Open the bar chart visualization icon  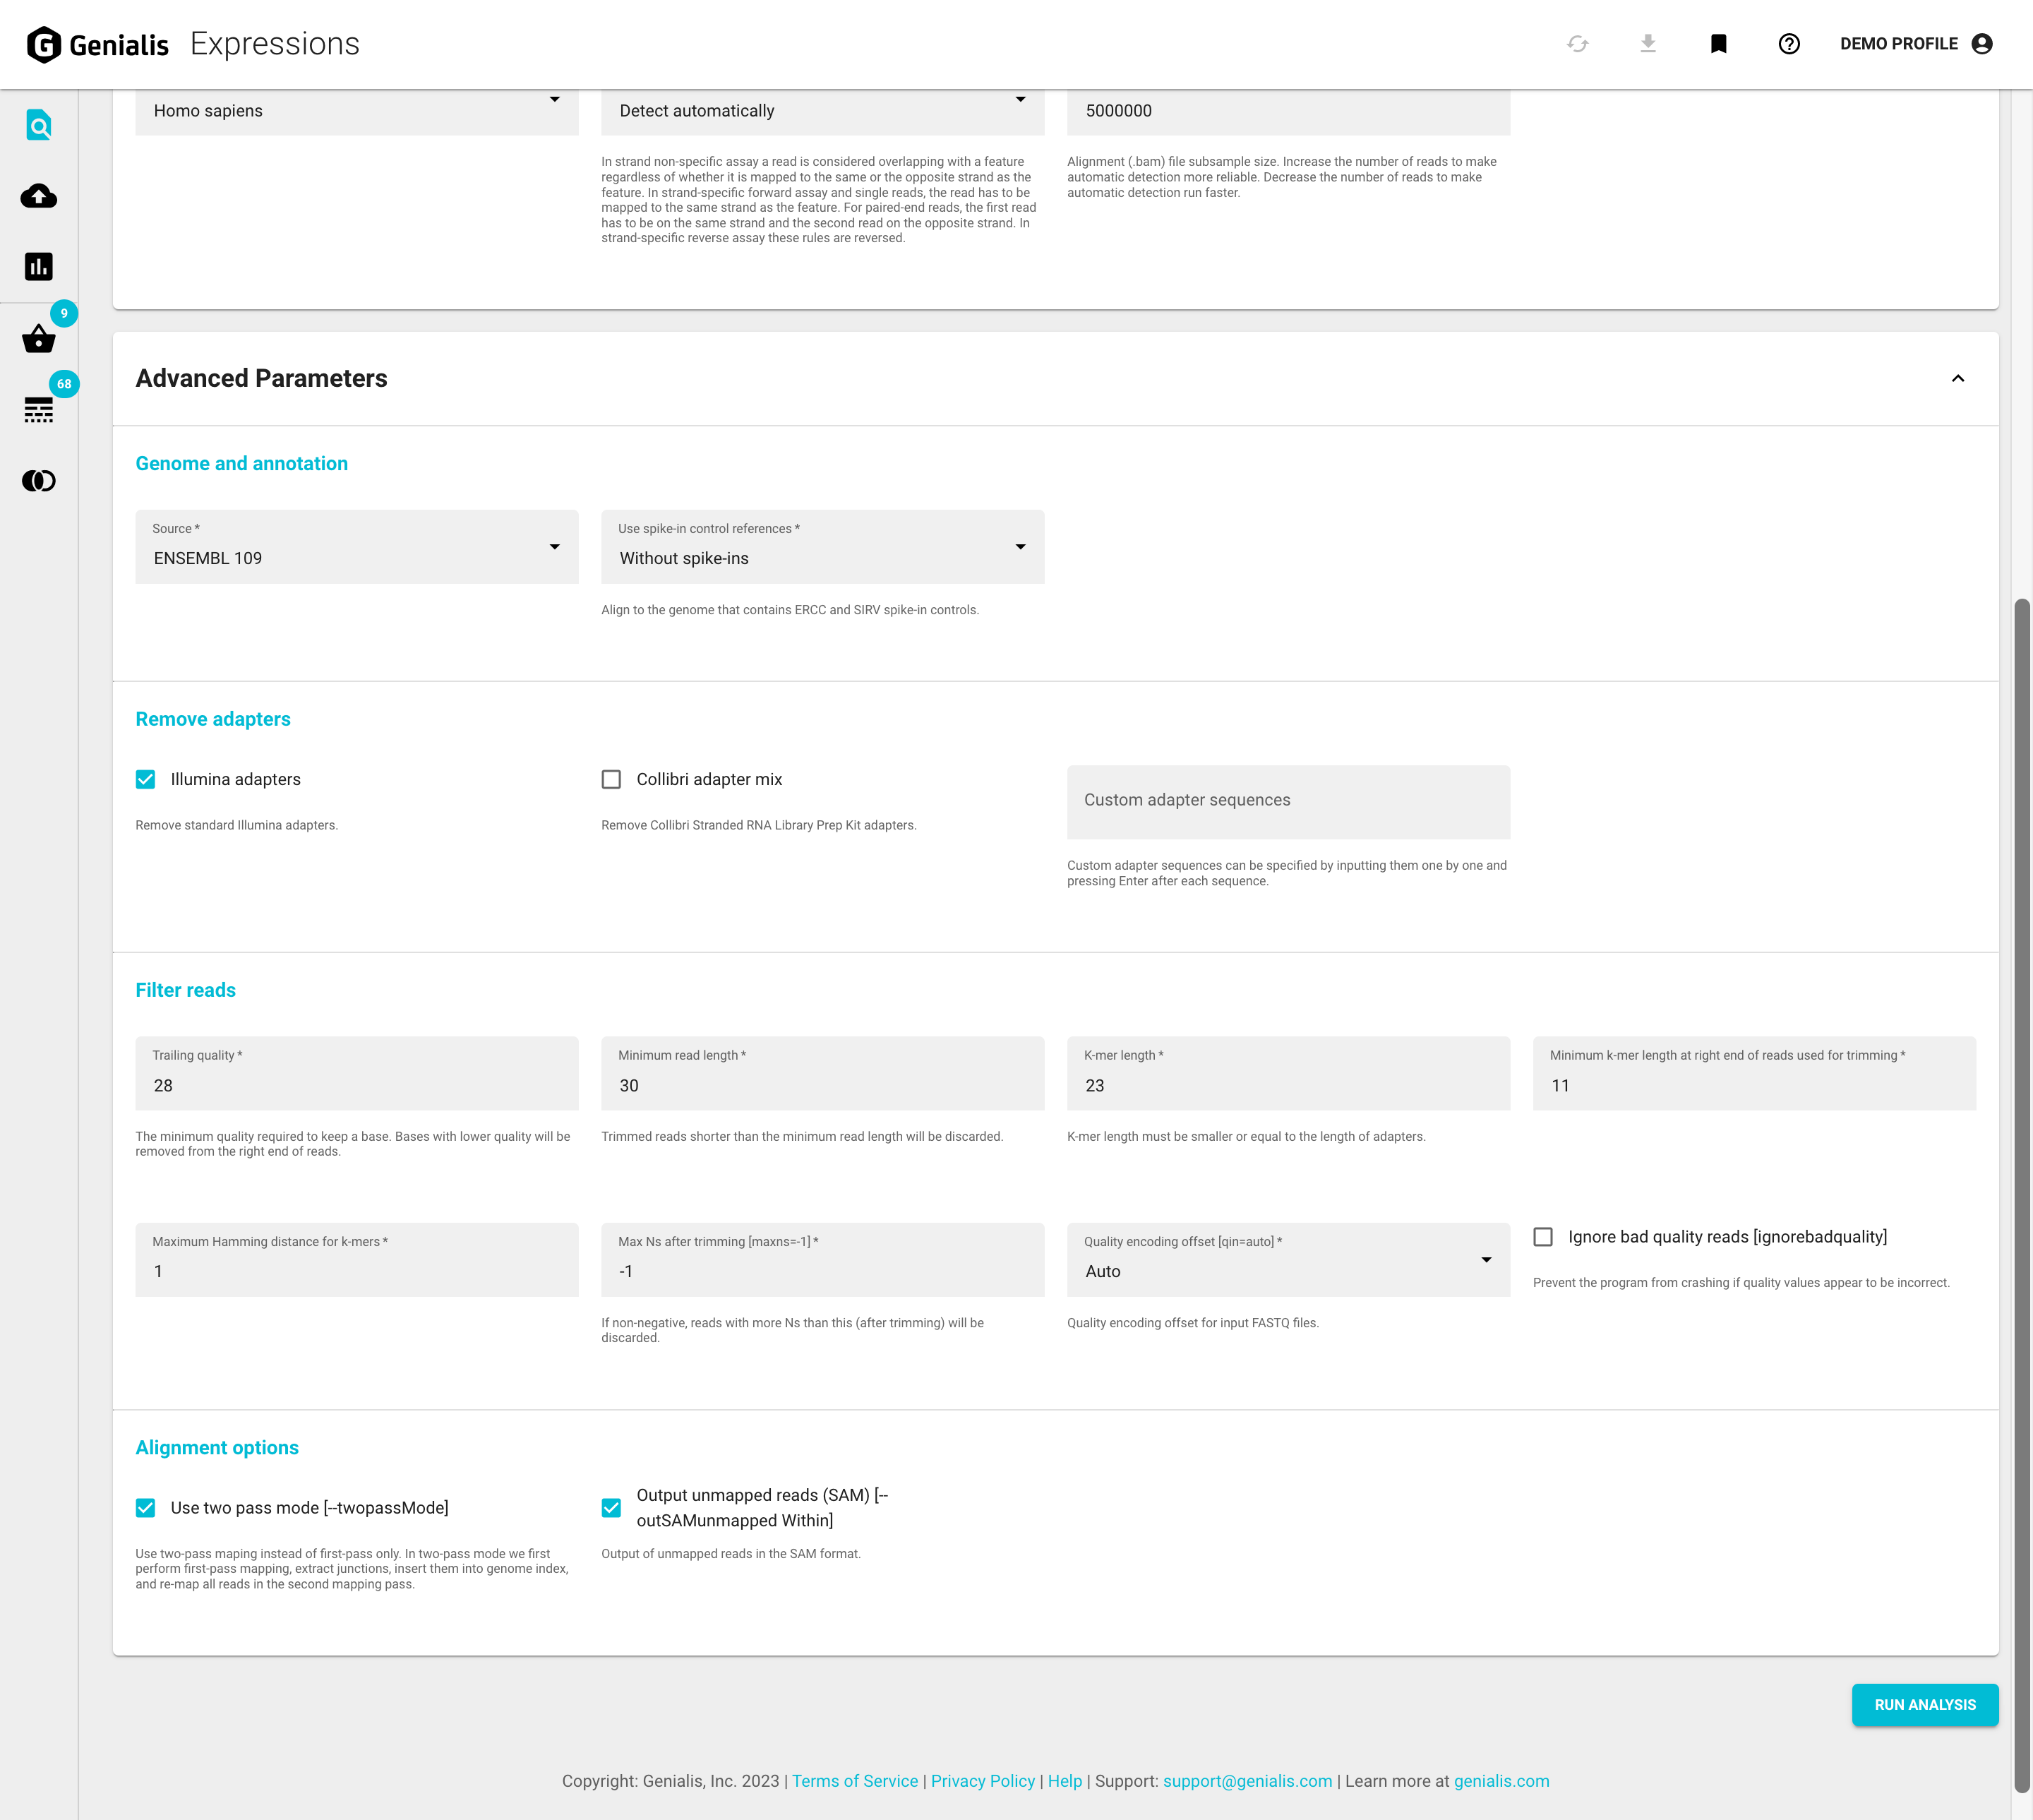pyautogui.click(x=38, y=266)
